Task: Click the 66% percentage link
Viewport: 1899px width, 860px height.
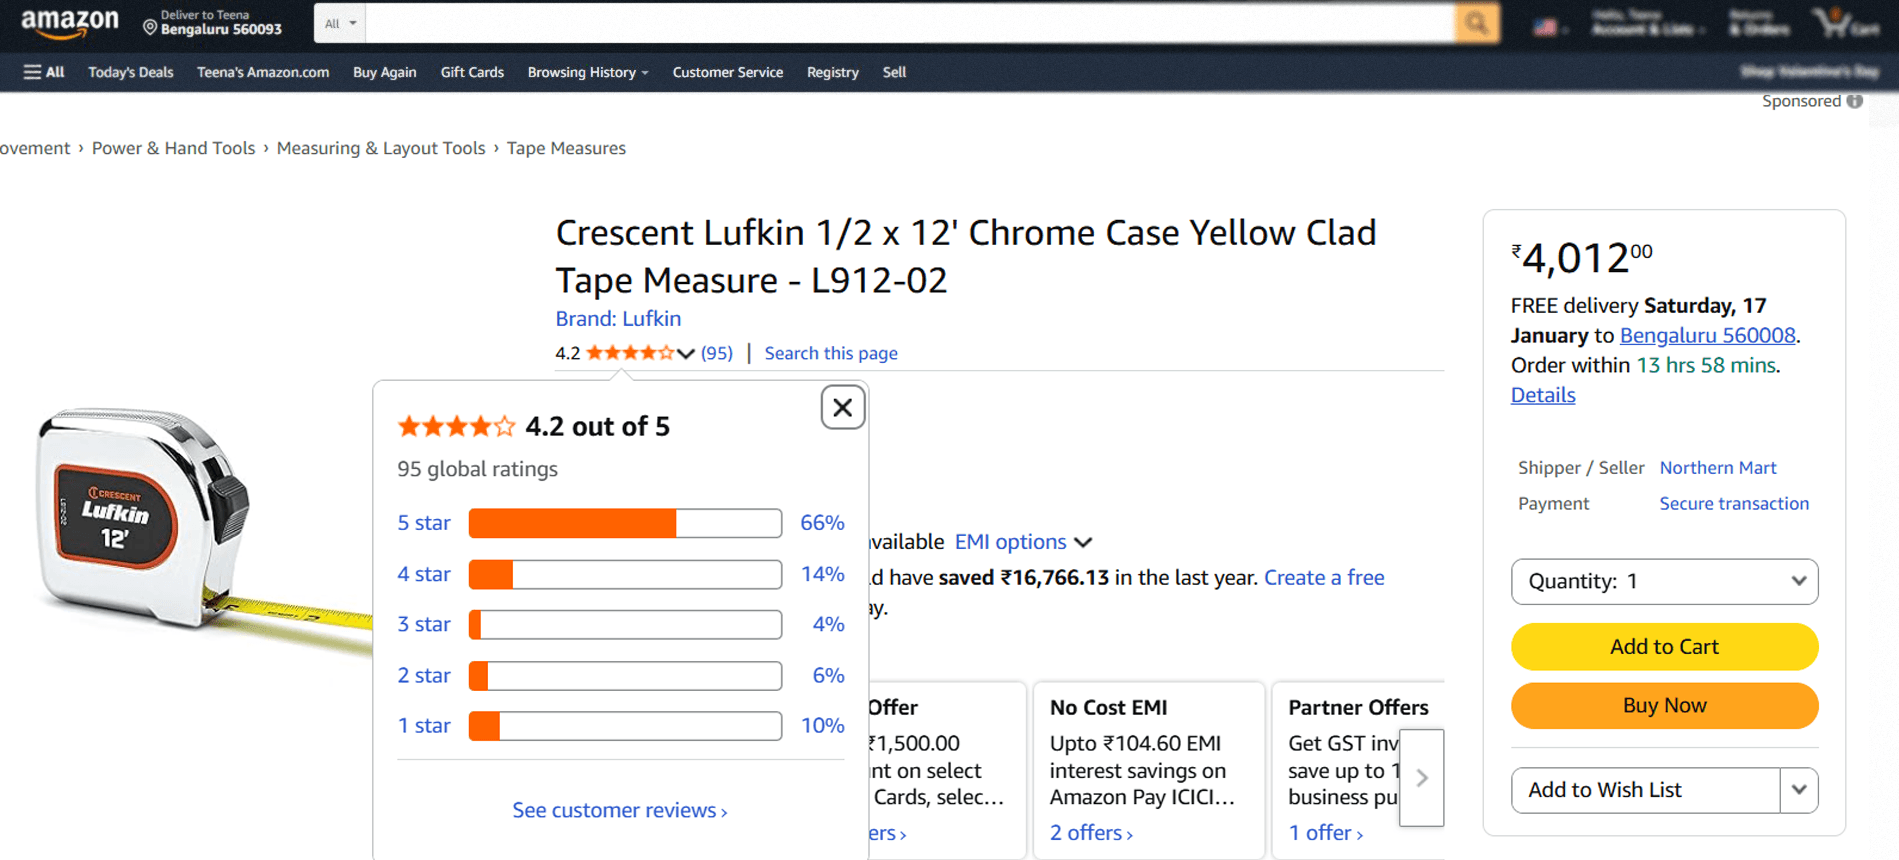Action: tap(822, 523)
